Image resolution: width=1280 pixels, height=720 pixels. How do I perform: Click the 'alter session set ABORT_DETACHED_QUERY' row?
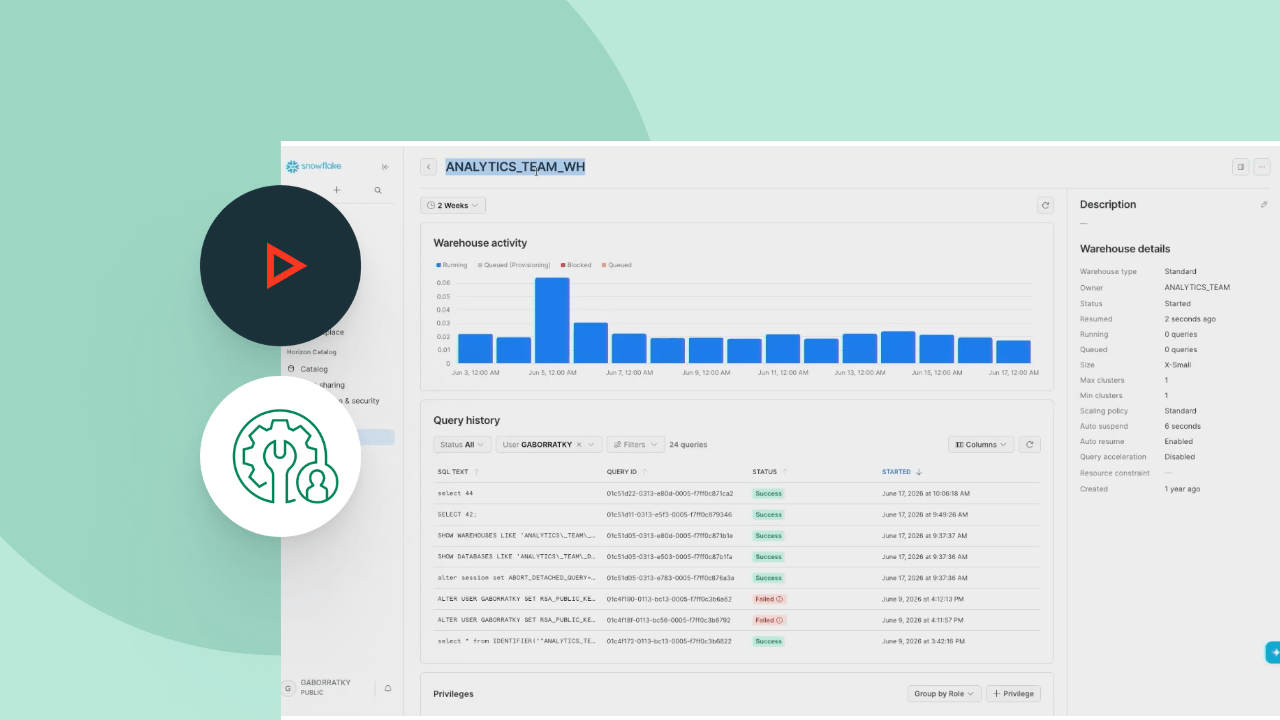coord(736,577)
